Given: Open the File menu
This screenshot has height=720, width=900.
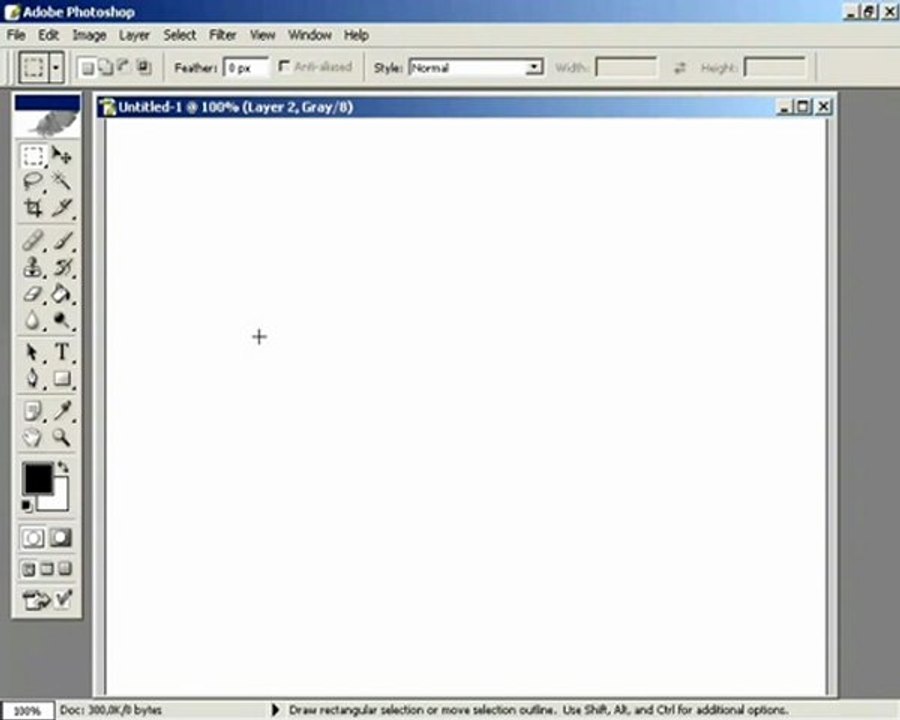Looking at the screenshot, I should click(x=16, y=35).
